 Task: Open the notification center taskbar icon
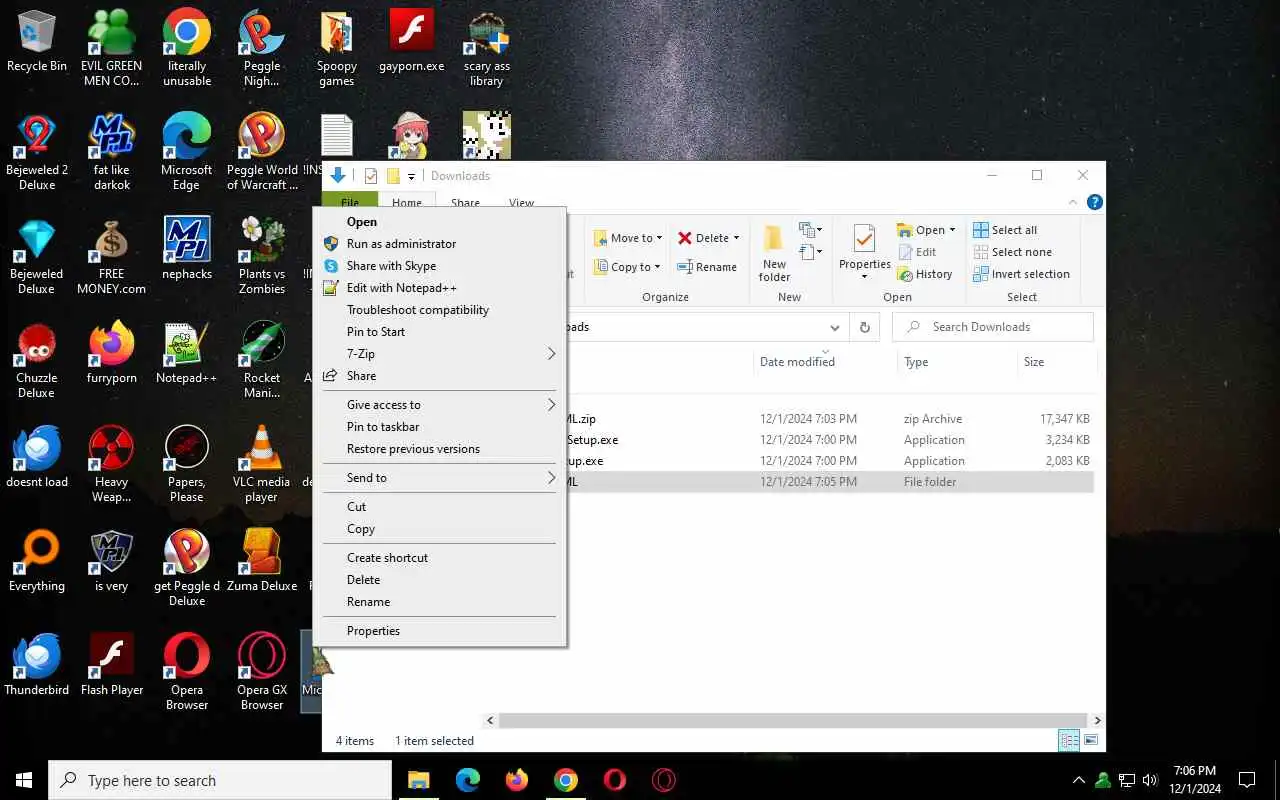click(1247, 780)
